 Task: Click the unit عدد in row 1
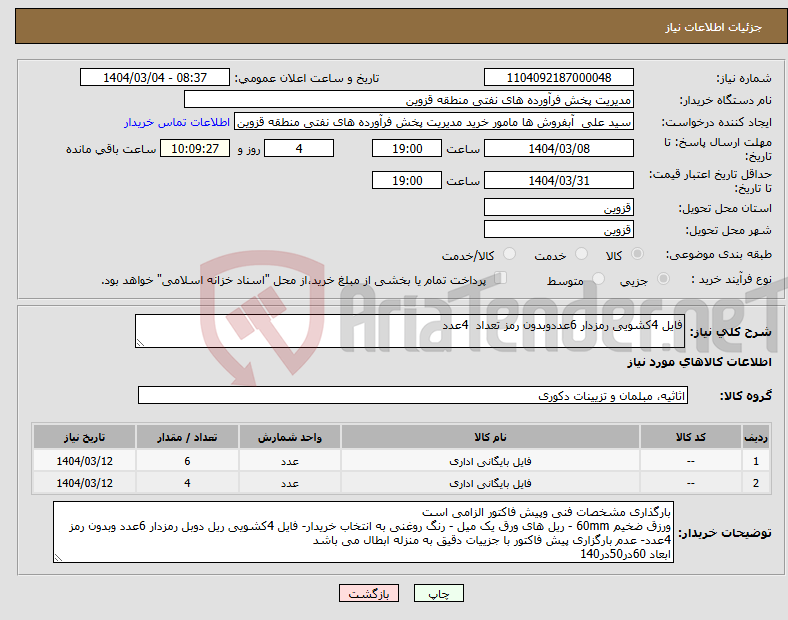[x=290, y=461]
